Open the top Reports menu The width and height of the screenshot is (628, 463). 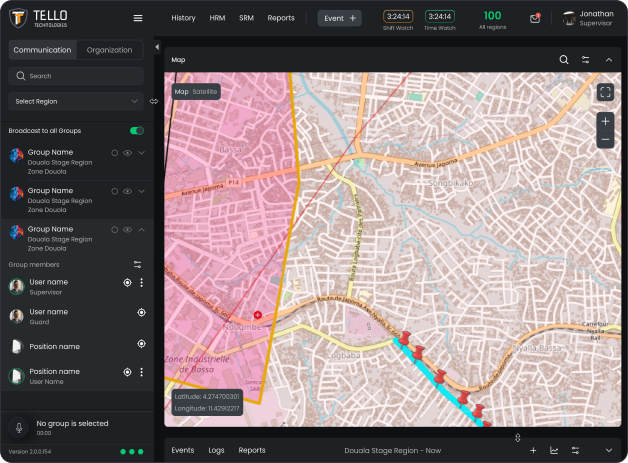[x=281, y=18]
